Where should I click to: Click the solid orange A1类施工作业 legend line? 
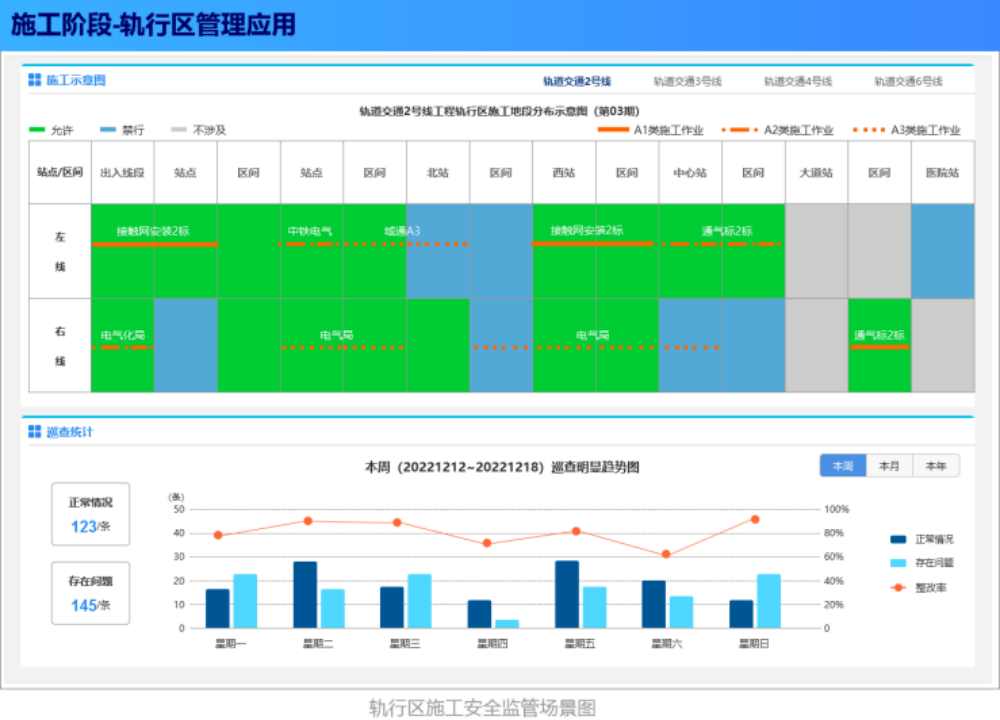(x=613, y=130)
